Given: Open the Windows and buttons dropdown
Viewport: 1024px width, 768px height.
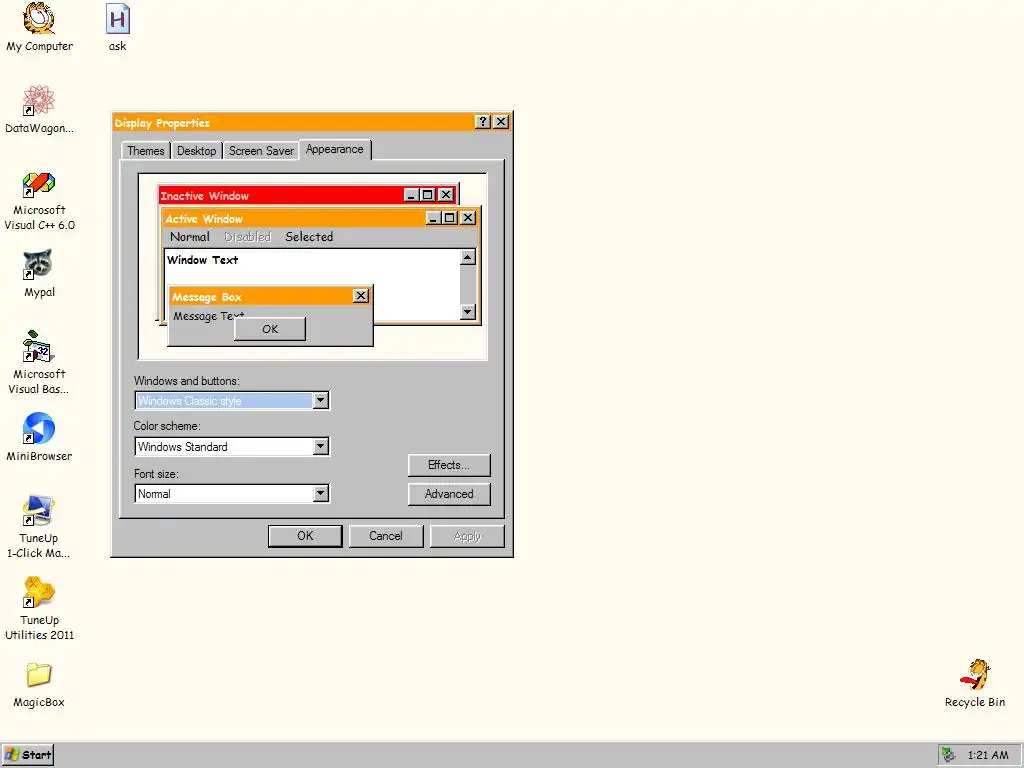Looking at the screenshot, I should point(320,400).
